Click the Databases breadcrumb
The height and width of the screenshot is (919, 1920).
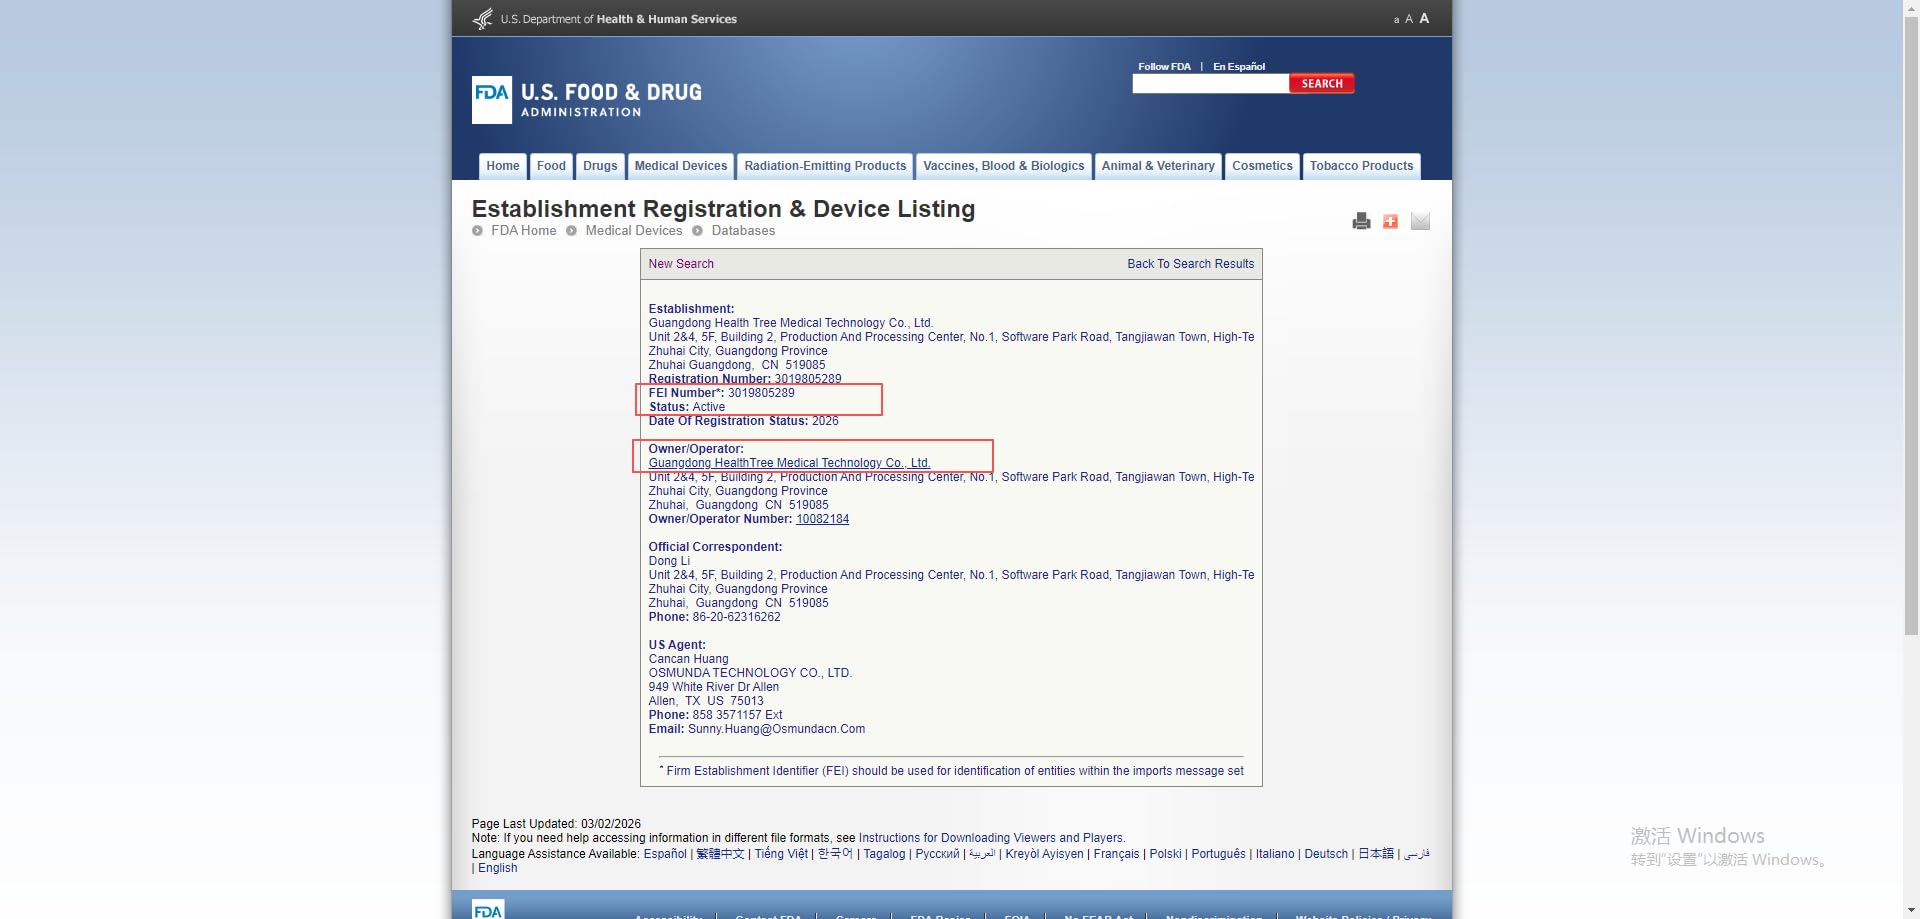coord(743,231)
